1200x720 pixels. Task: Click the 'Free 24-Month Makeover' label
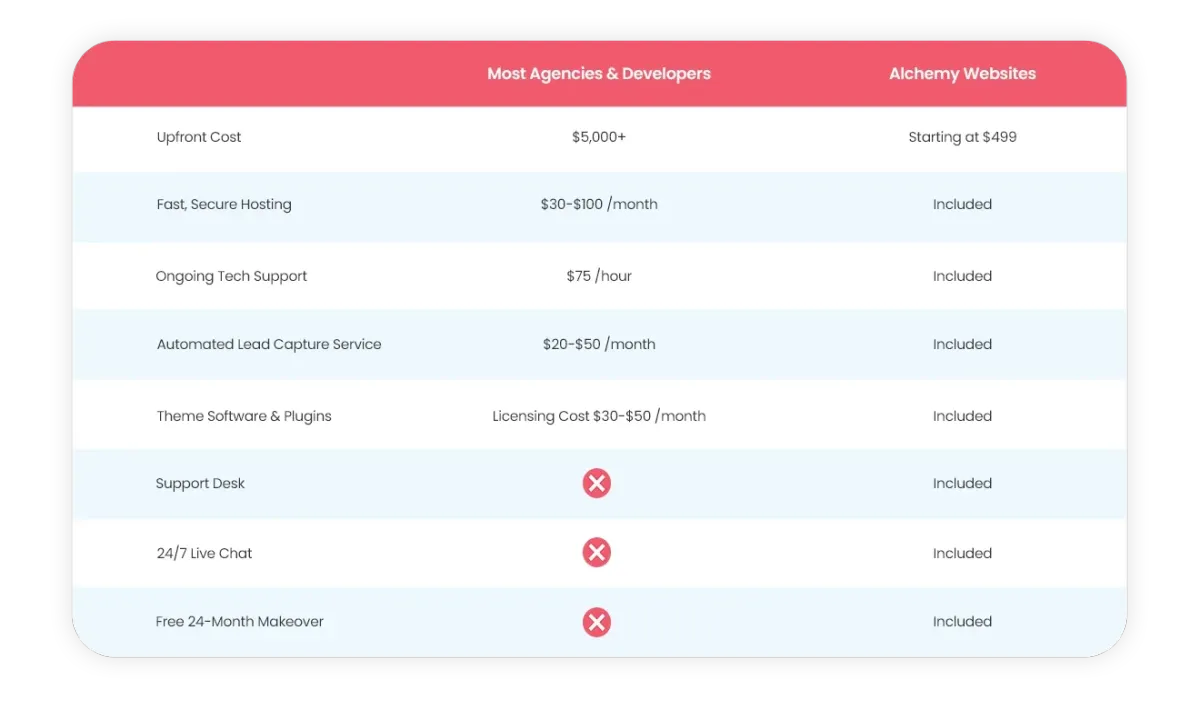tap(240, 621)
